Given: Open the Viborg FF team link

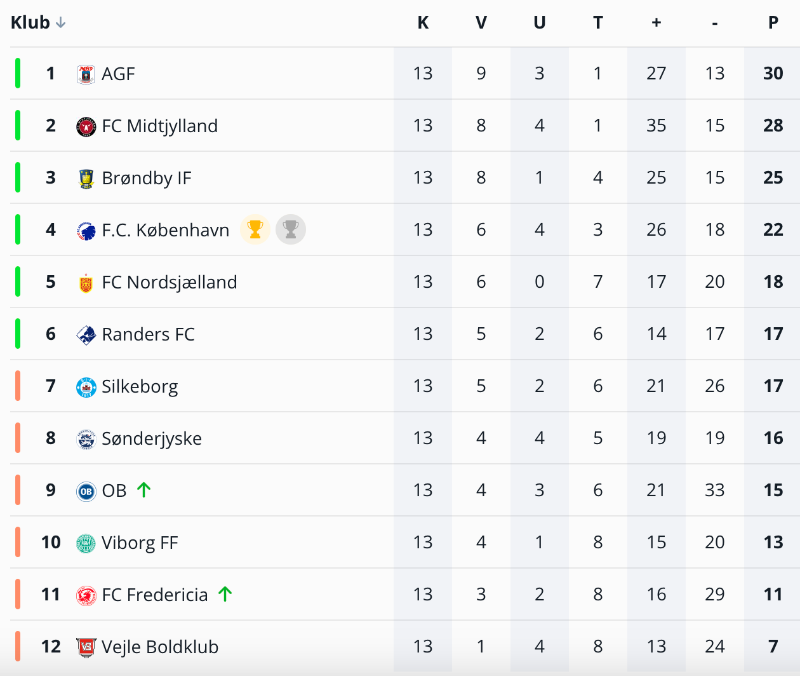Looking at the screenshot, I should click(x=140, y=542).
